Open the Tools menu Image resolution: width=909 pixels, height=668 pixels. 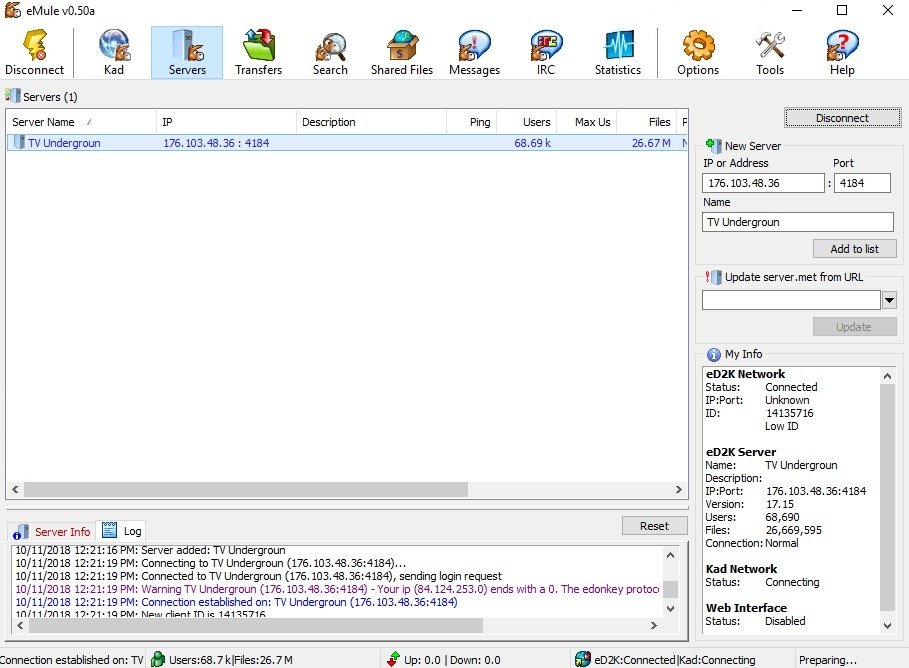point(770,52)
